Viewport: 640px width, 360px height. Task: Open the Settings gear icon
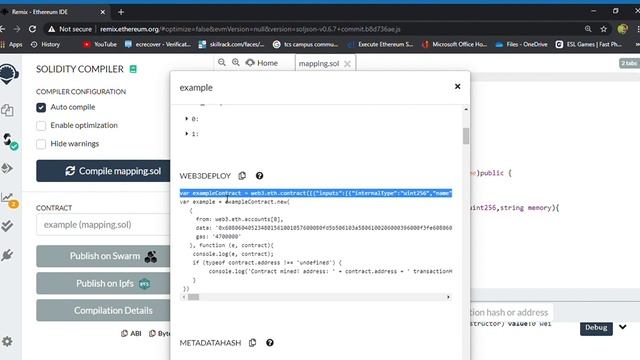7,342
